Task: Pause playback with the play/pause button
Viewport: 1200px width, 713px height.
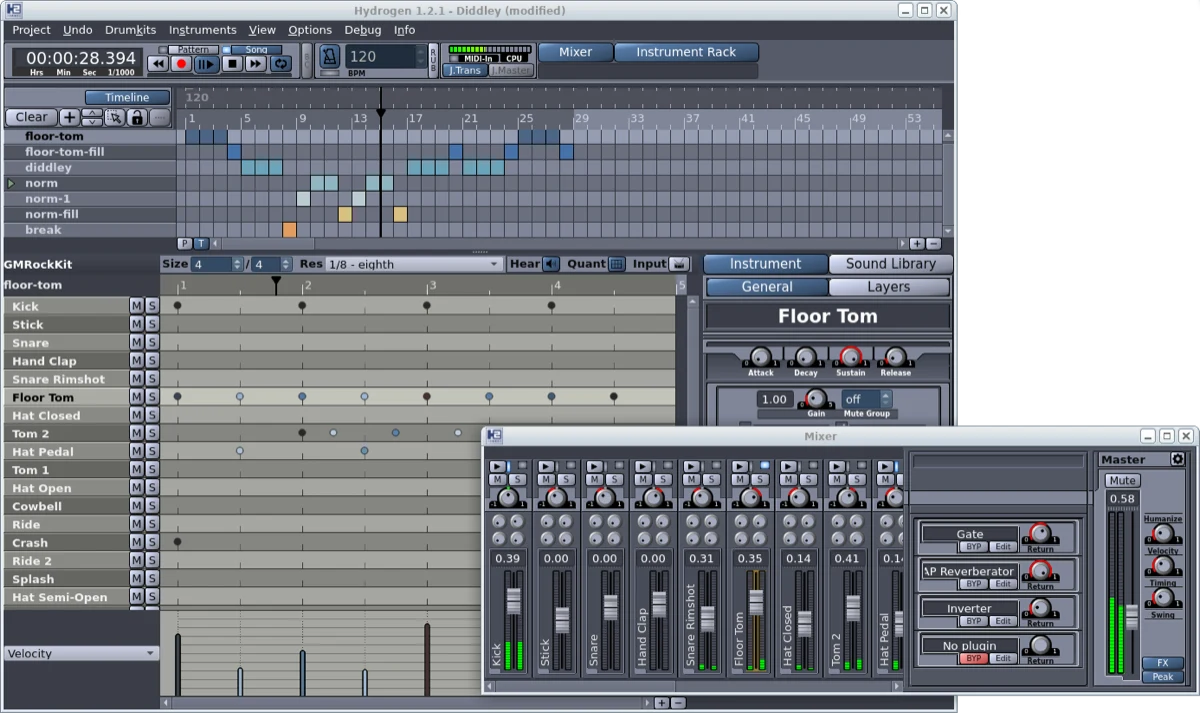Action: point(206,64)
